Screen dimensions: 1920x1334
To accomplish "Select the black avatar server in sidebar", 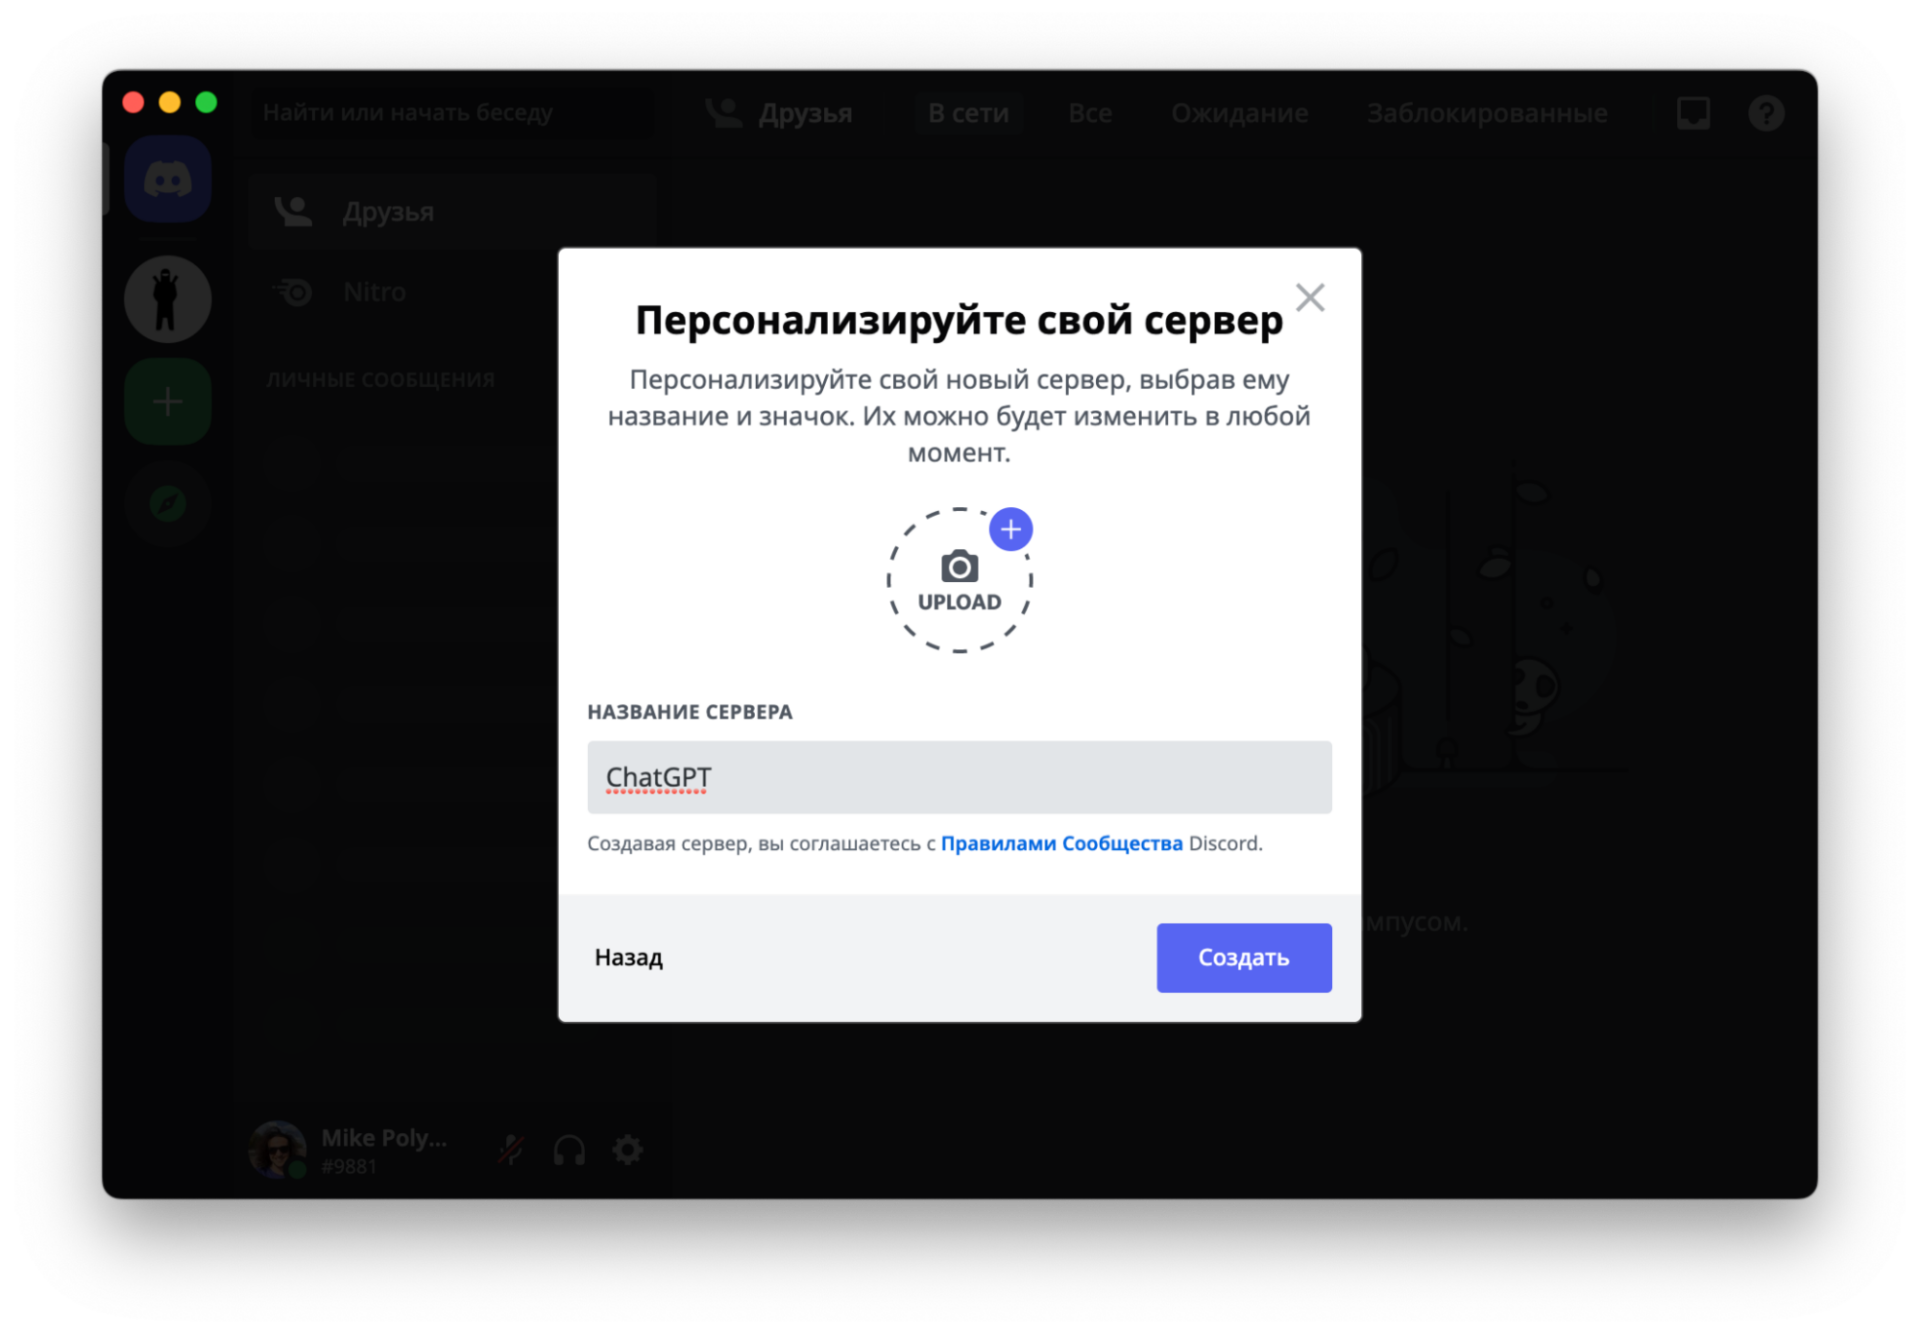I will 167,297.
